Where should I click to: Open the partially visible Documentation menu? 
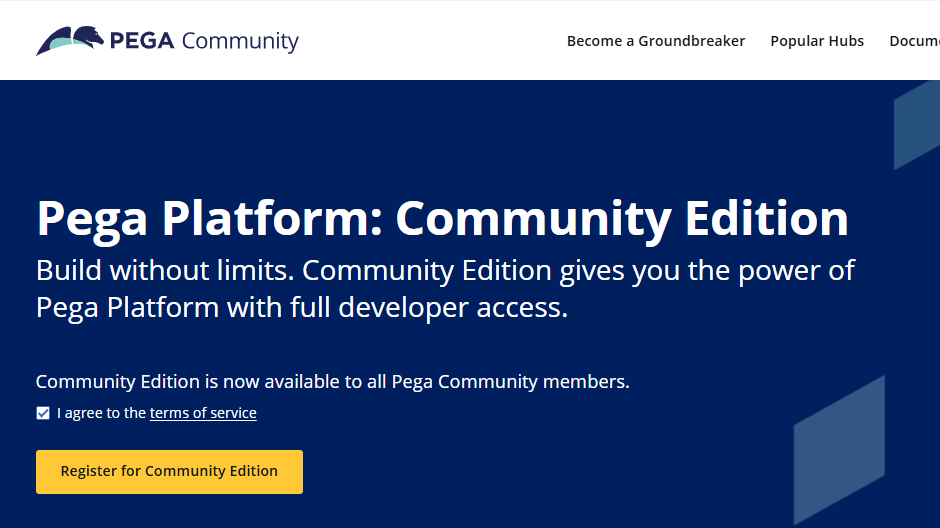point(914,41)
